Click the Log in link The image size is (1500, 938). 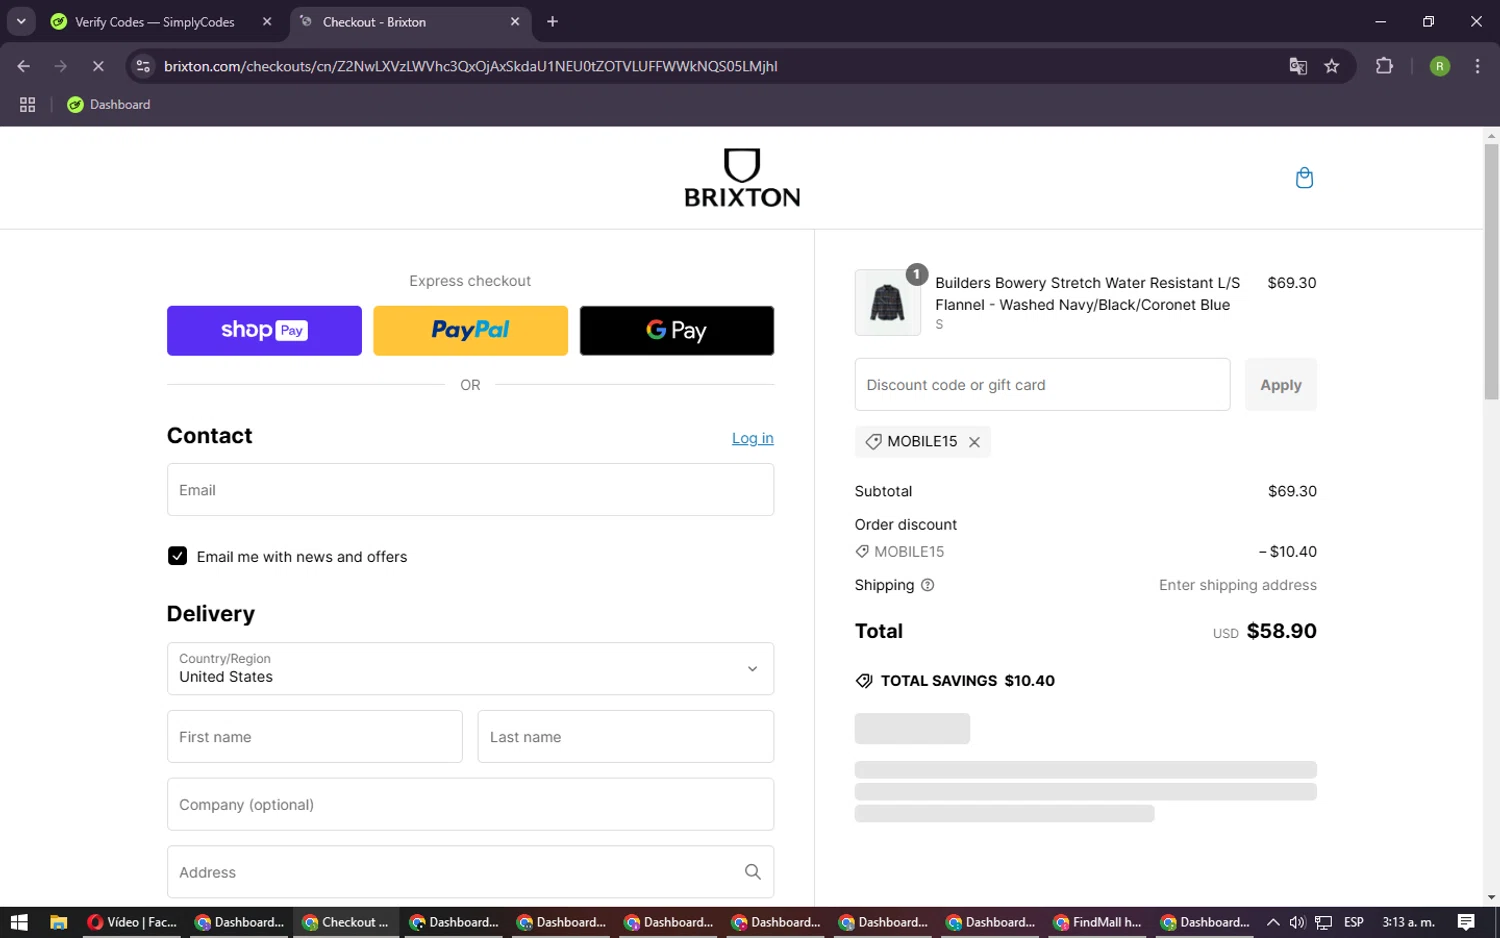pos(752,438)
